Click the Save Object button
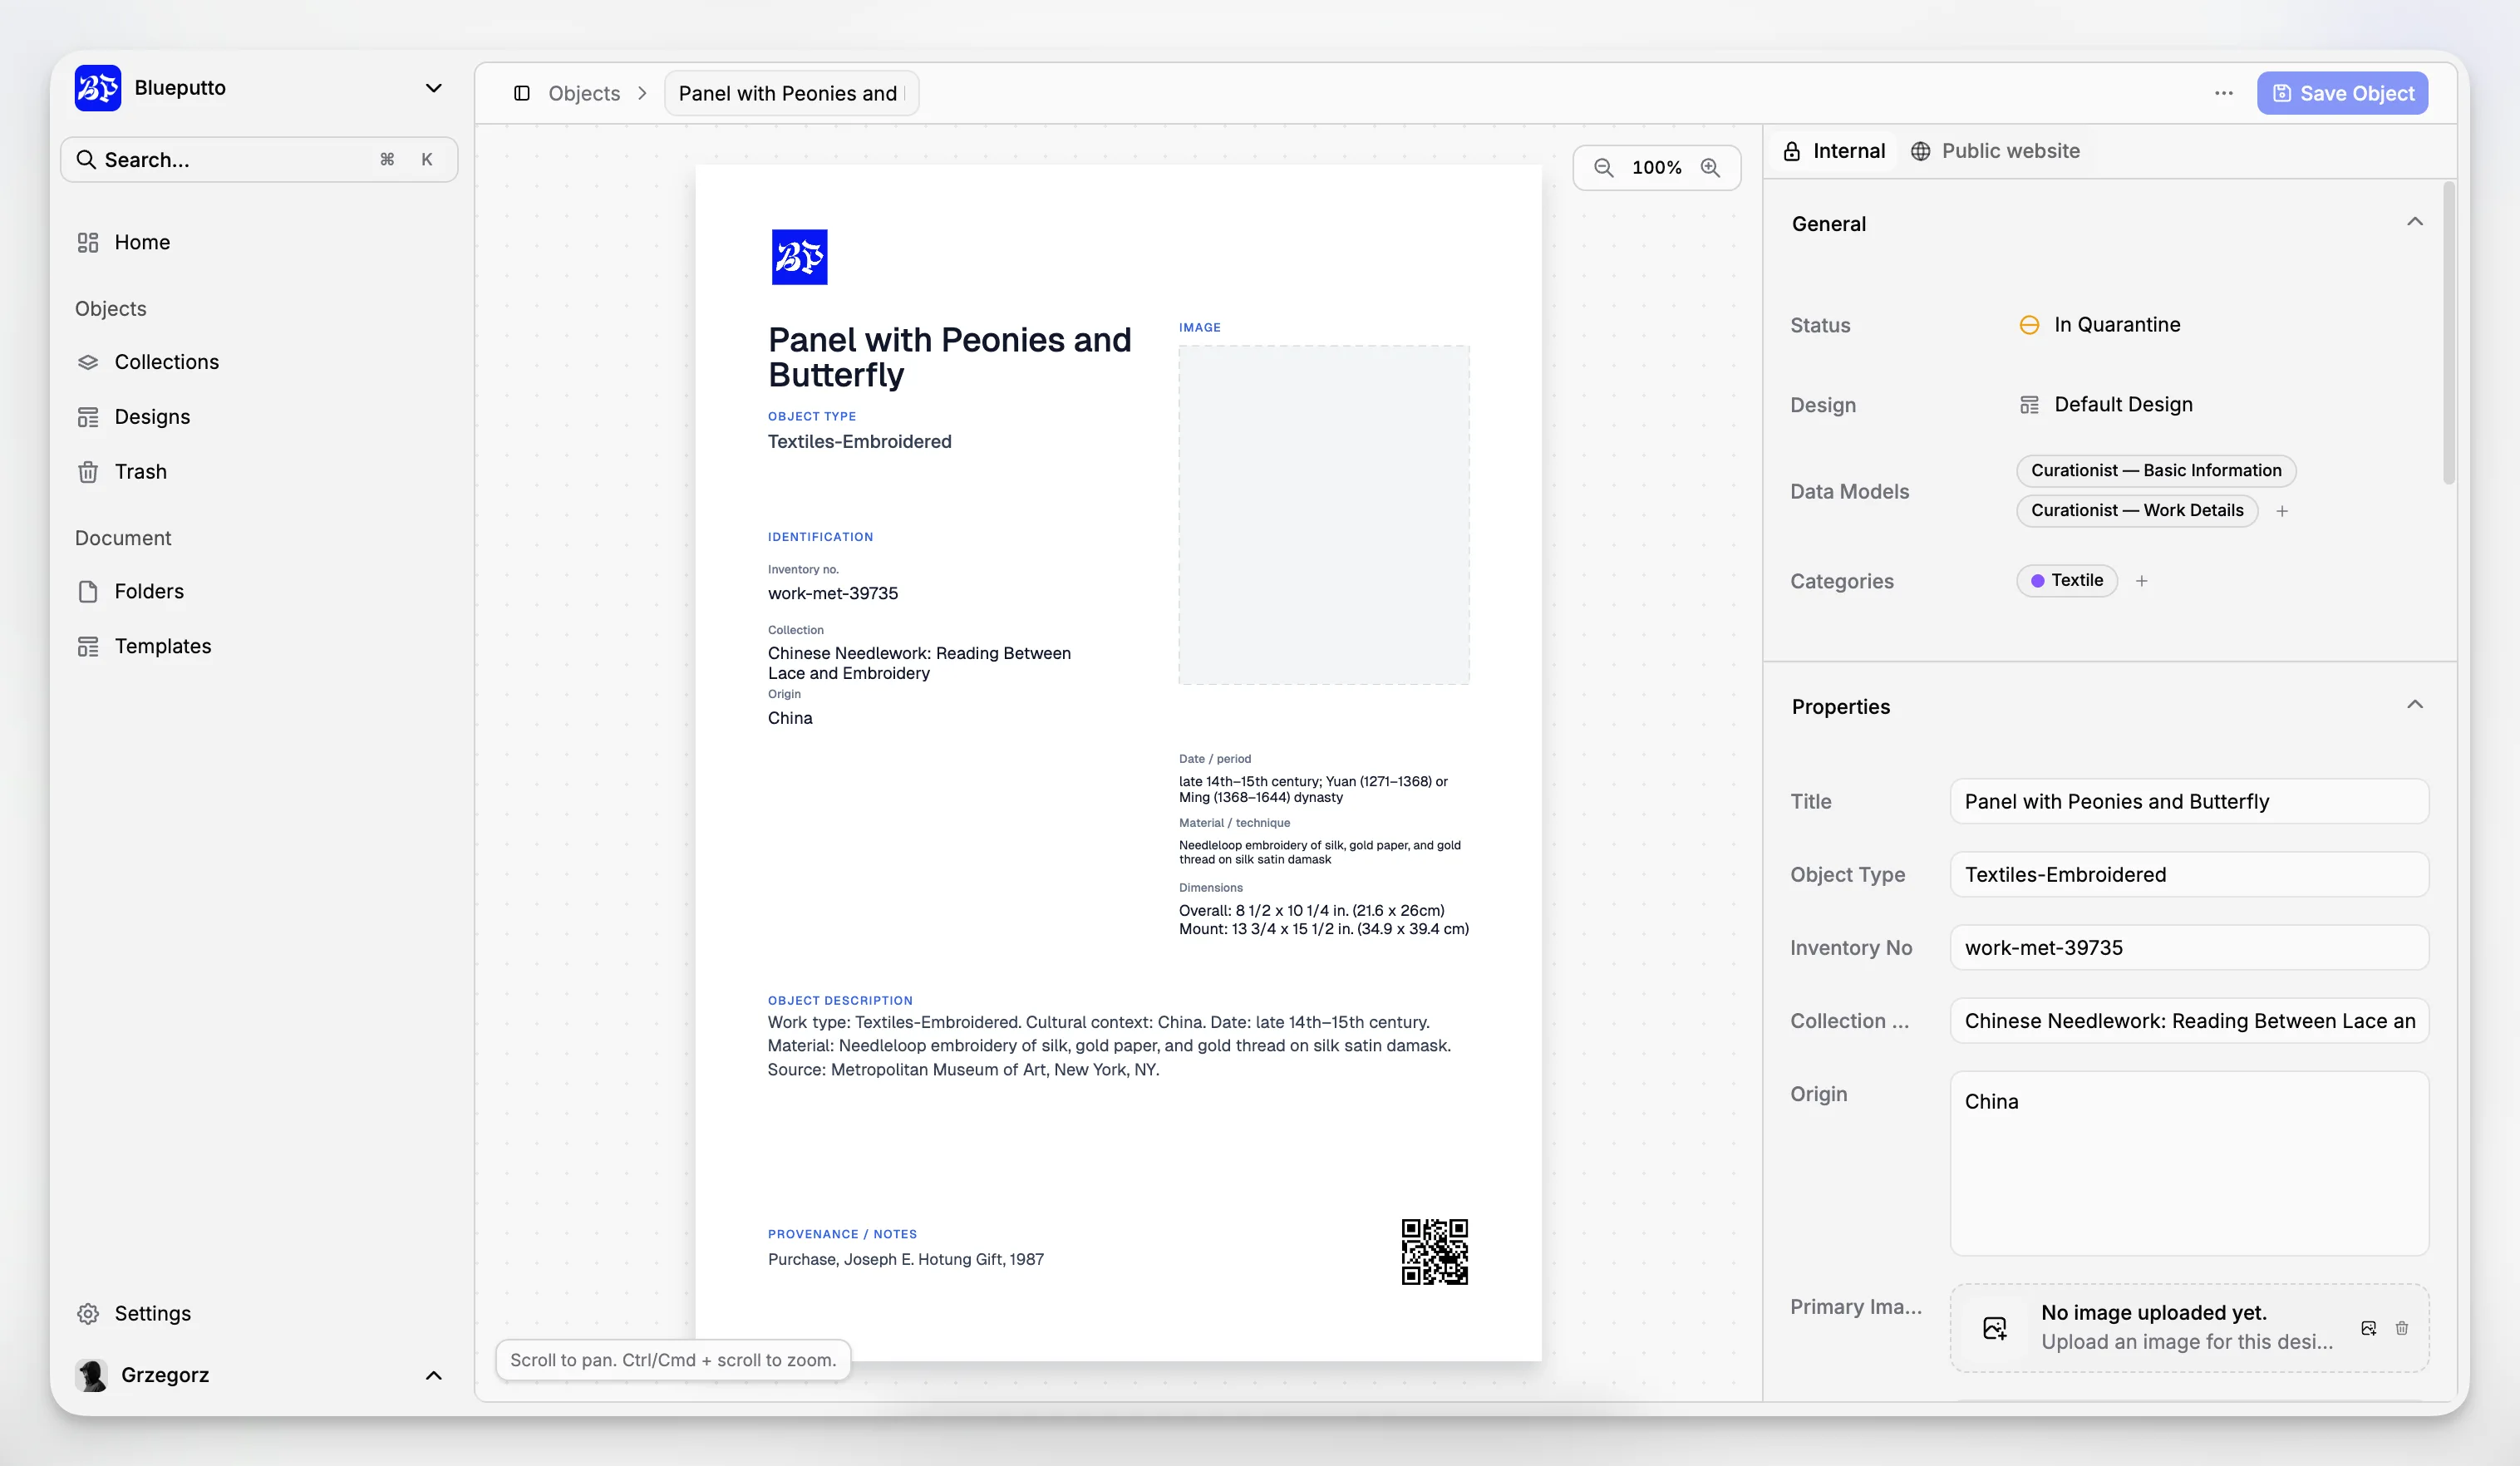The height and width of the screenshot is (1466, 2520). (2342, 93)
